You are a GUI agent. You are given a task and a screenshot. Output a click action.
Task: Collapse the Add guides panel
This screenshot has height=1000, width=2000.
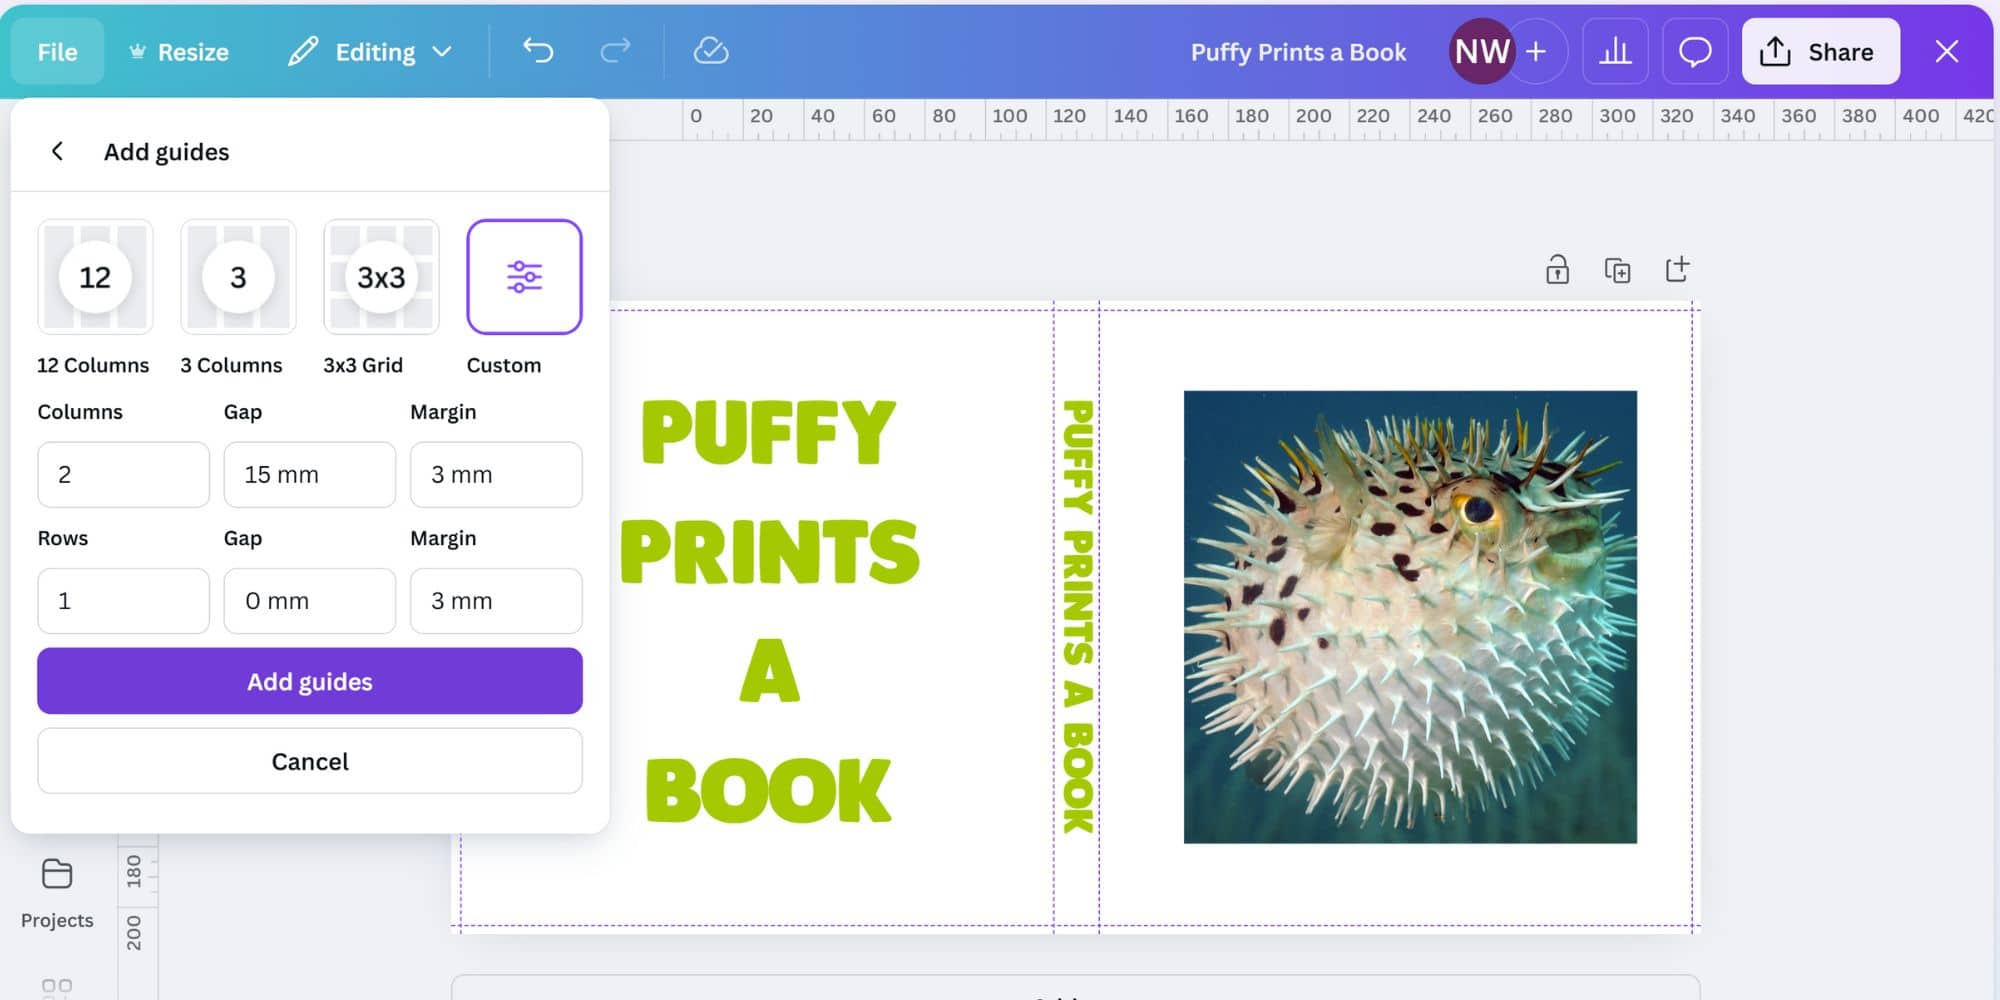(x=58, y=151)
